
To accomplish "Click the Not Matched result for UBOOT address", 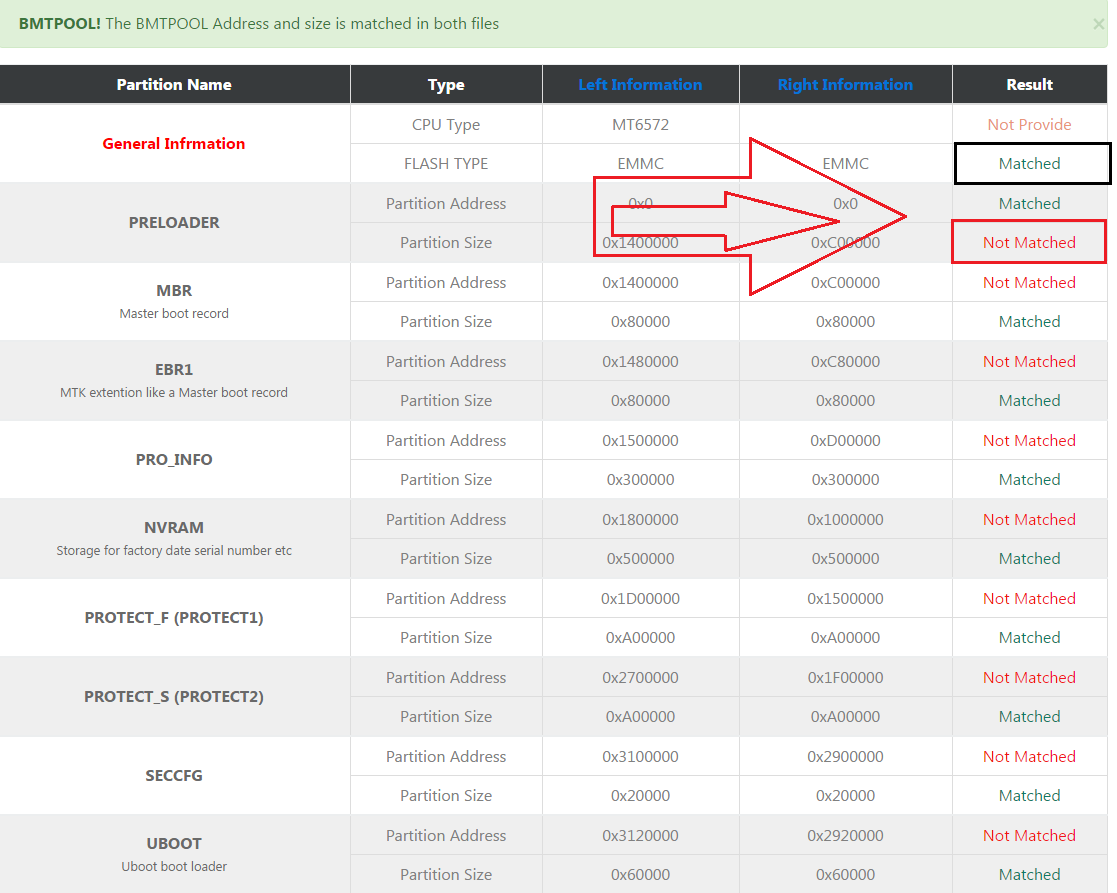I will pyautogui.click(x=1029, y=836).
